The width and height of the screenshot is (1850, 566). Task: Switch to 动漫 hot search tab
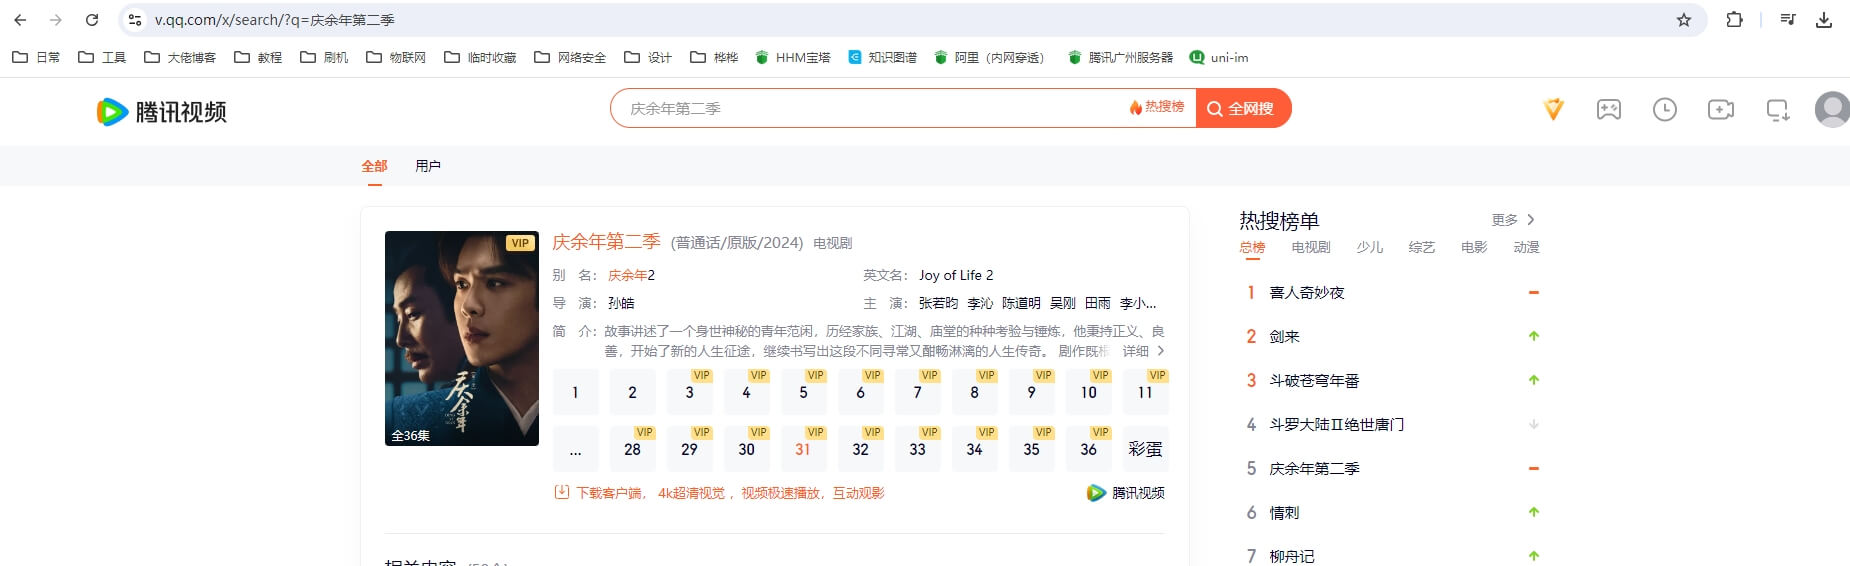[x=1526, y=247]
